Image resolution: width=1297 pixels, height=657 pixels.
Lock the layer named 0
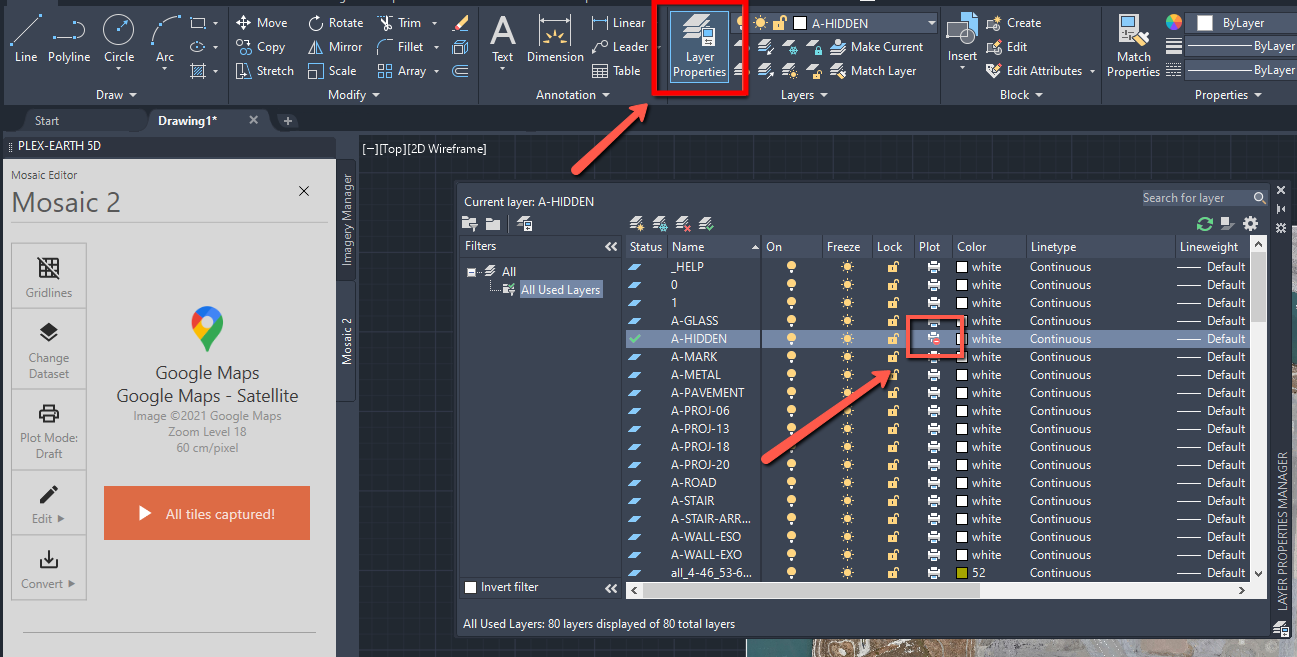[892, 285]
